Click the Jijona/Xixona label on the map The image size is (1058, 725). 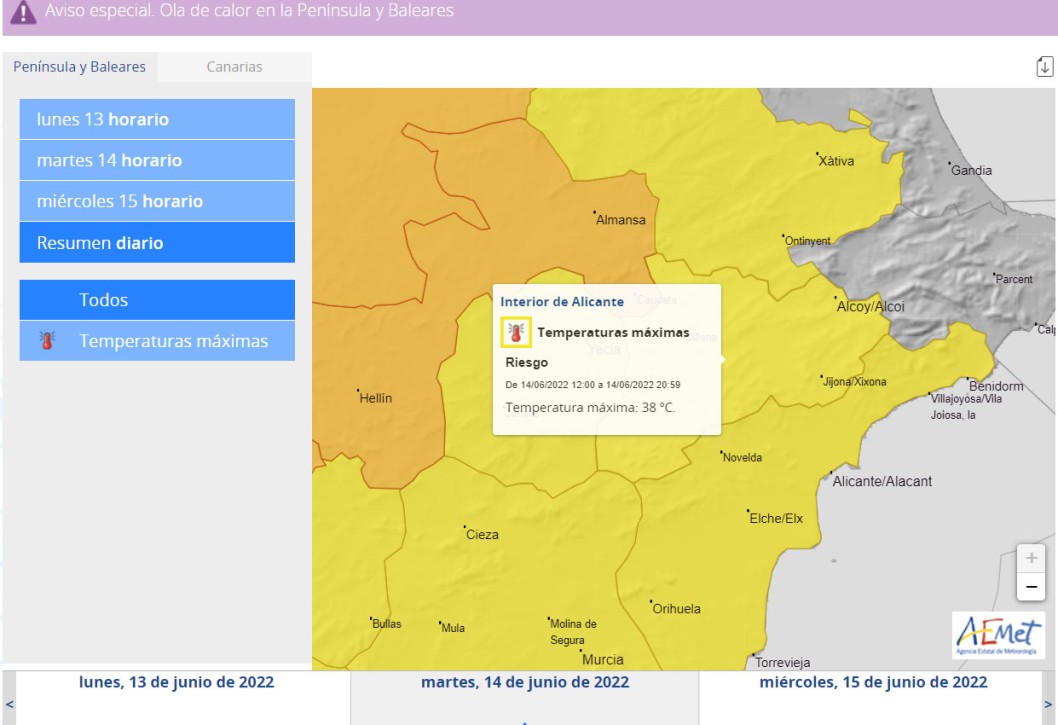(854, 381)
